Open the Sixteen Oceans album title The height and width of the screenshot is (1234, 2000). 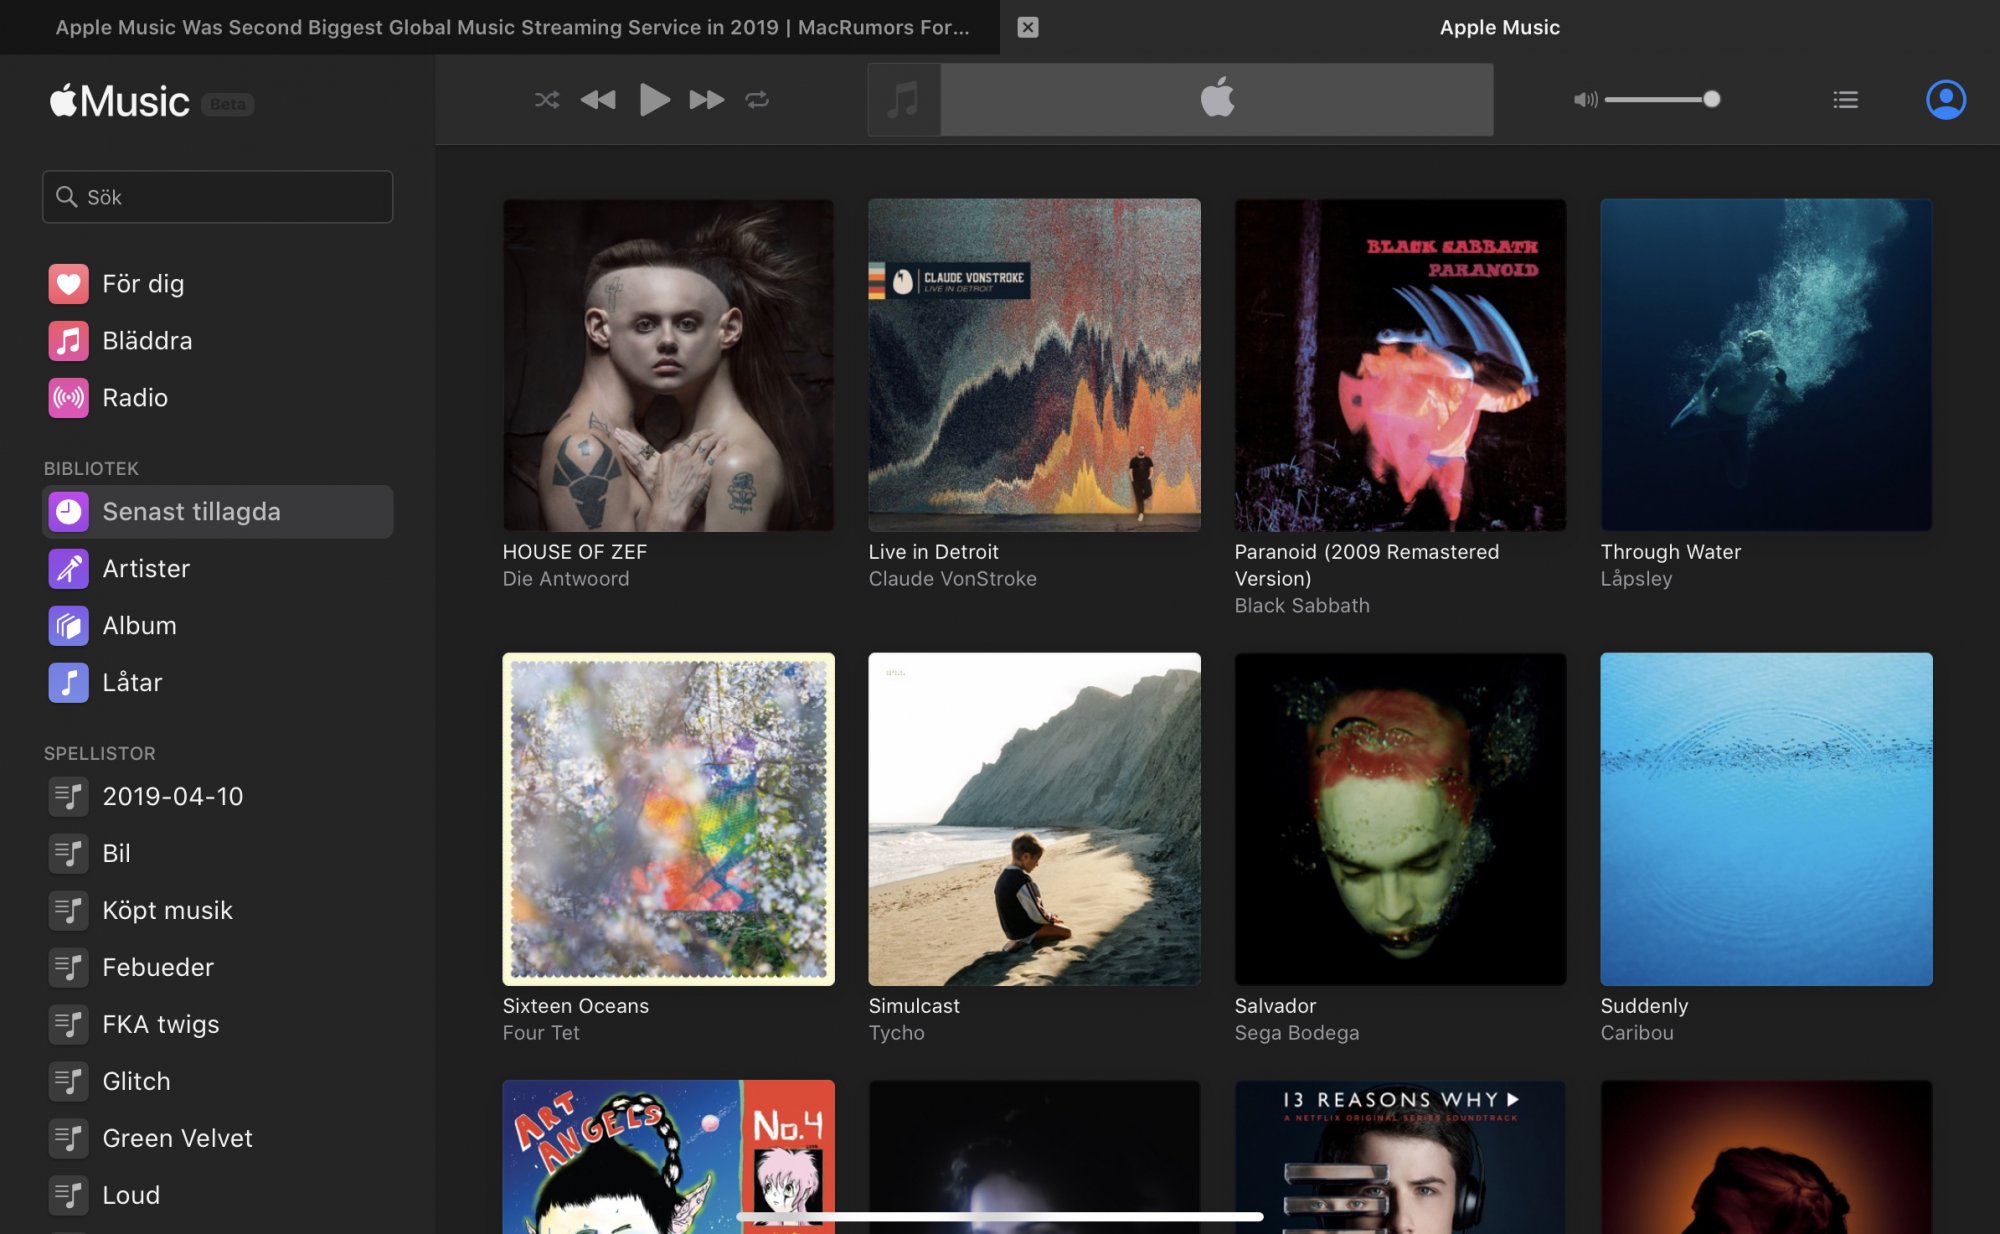[x=576, y=1006]
